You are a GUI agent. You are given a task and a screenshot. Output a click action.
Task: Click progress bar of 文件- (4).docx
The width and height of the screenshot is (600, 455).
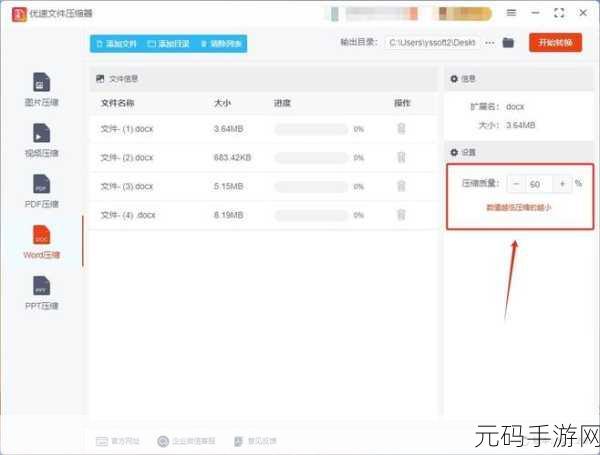[x=311, y=215]
